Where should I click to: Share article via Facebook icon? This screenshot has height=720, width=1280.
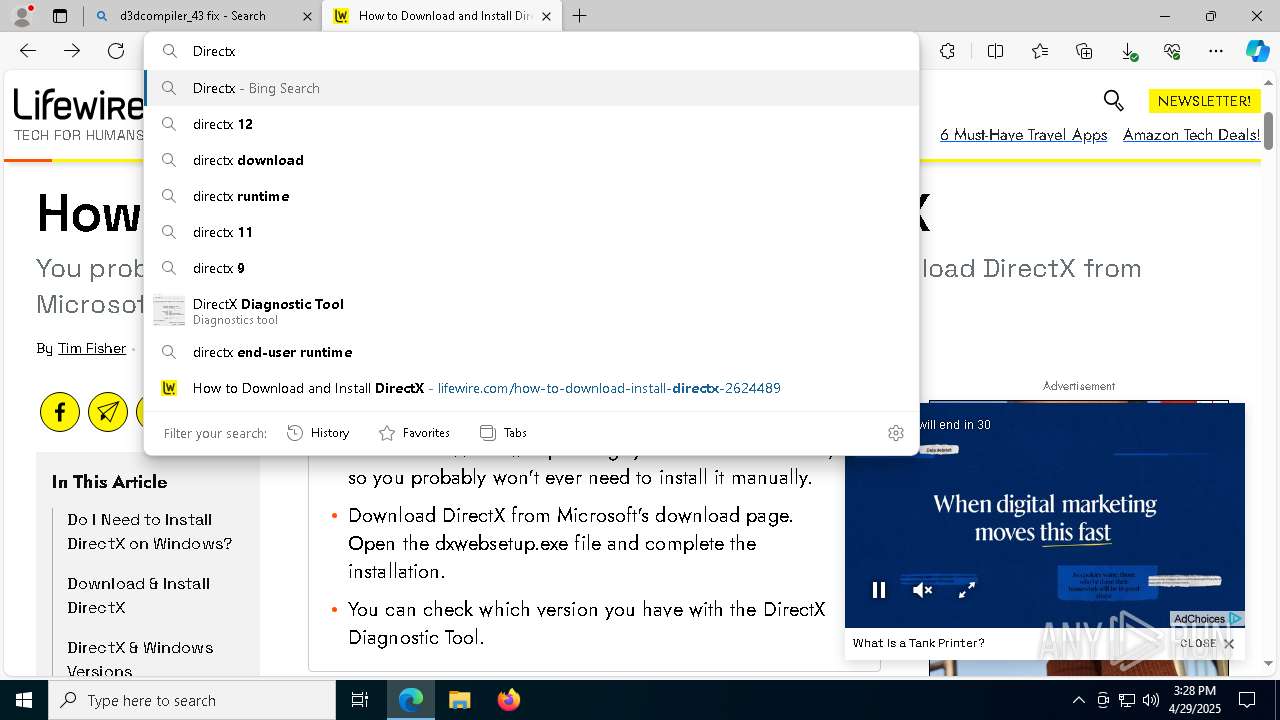point(60,412)
